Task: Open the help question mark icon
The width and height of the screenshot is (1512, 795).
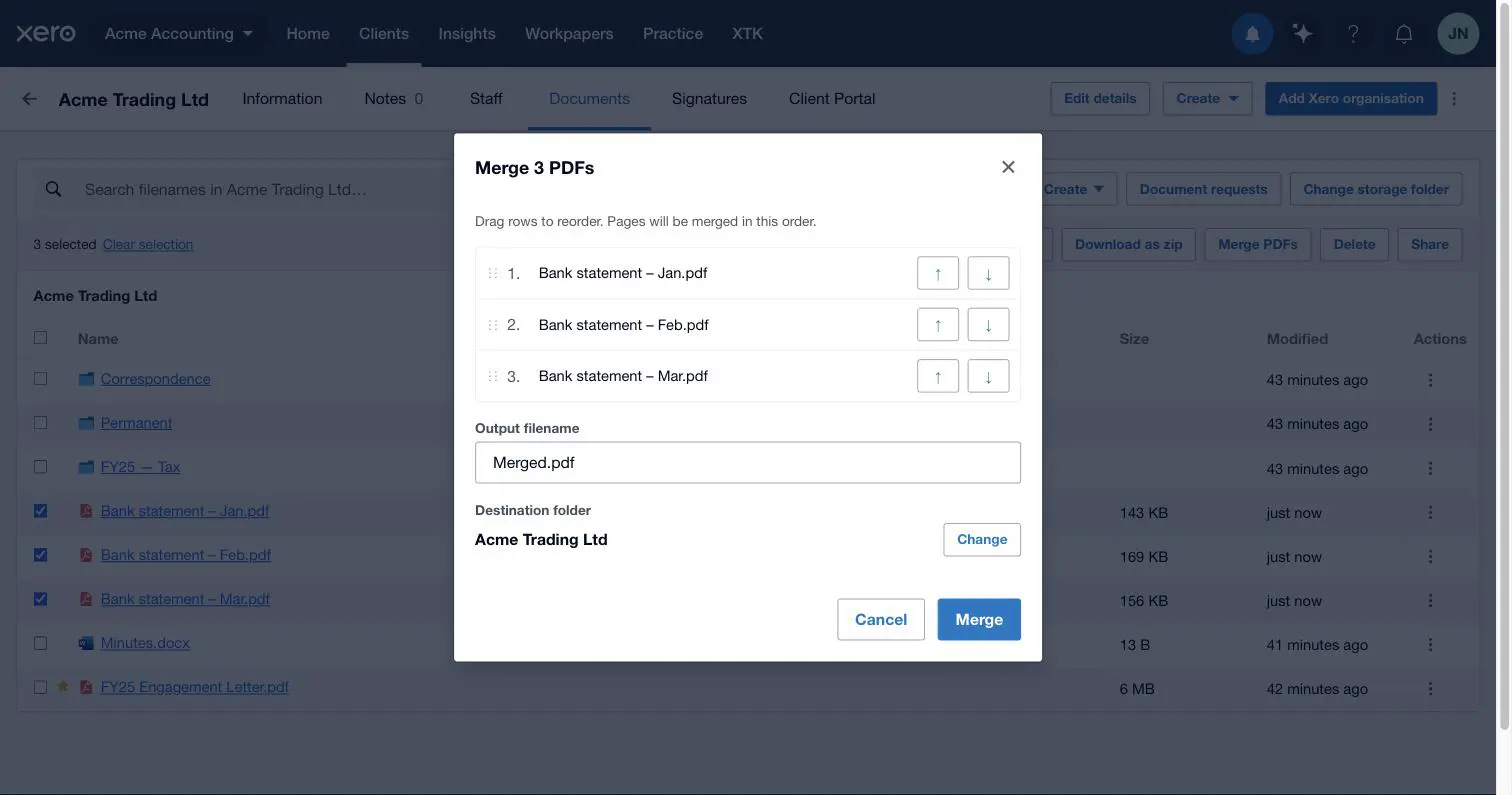Action: (x=1353, y=34)
